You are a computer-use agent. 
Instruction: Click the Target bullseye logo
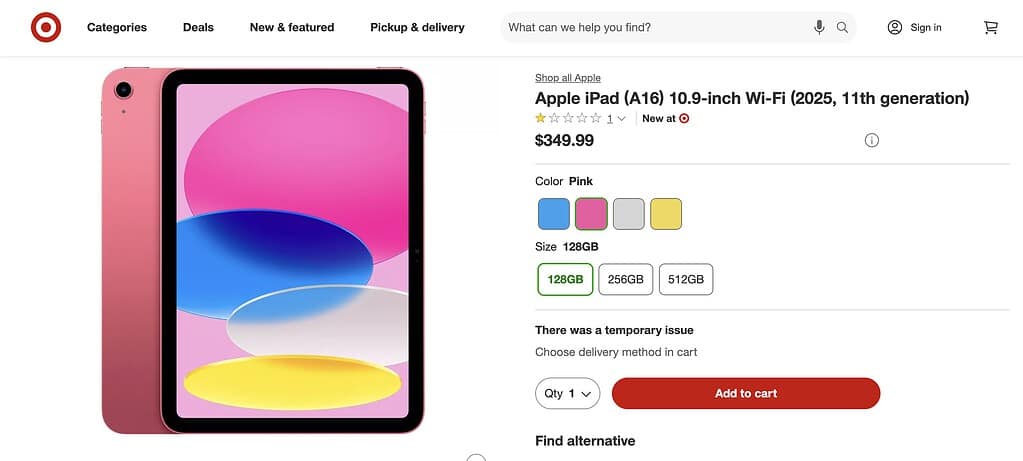[46, 28]
